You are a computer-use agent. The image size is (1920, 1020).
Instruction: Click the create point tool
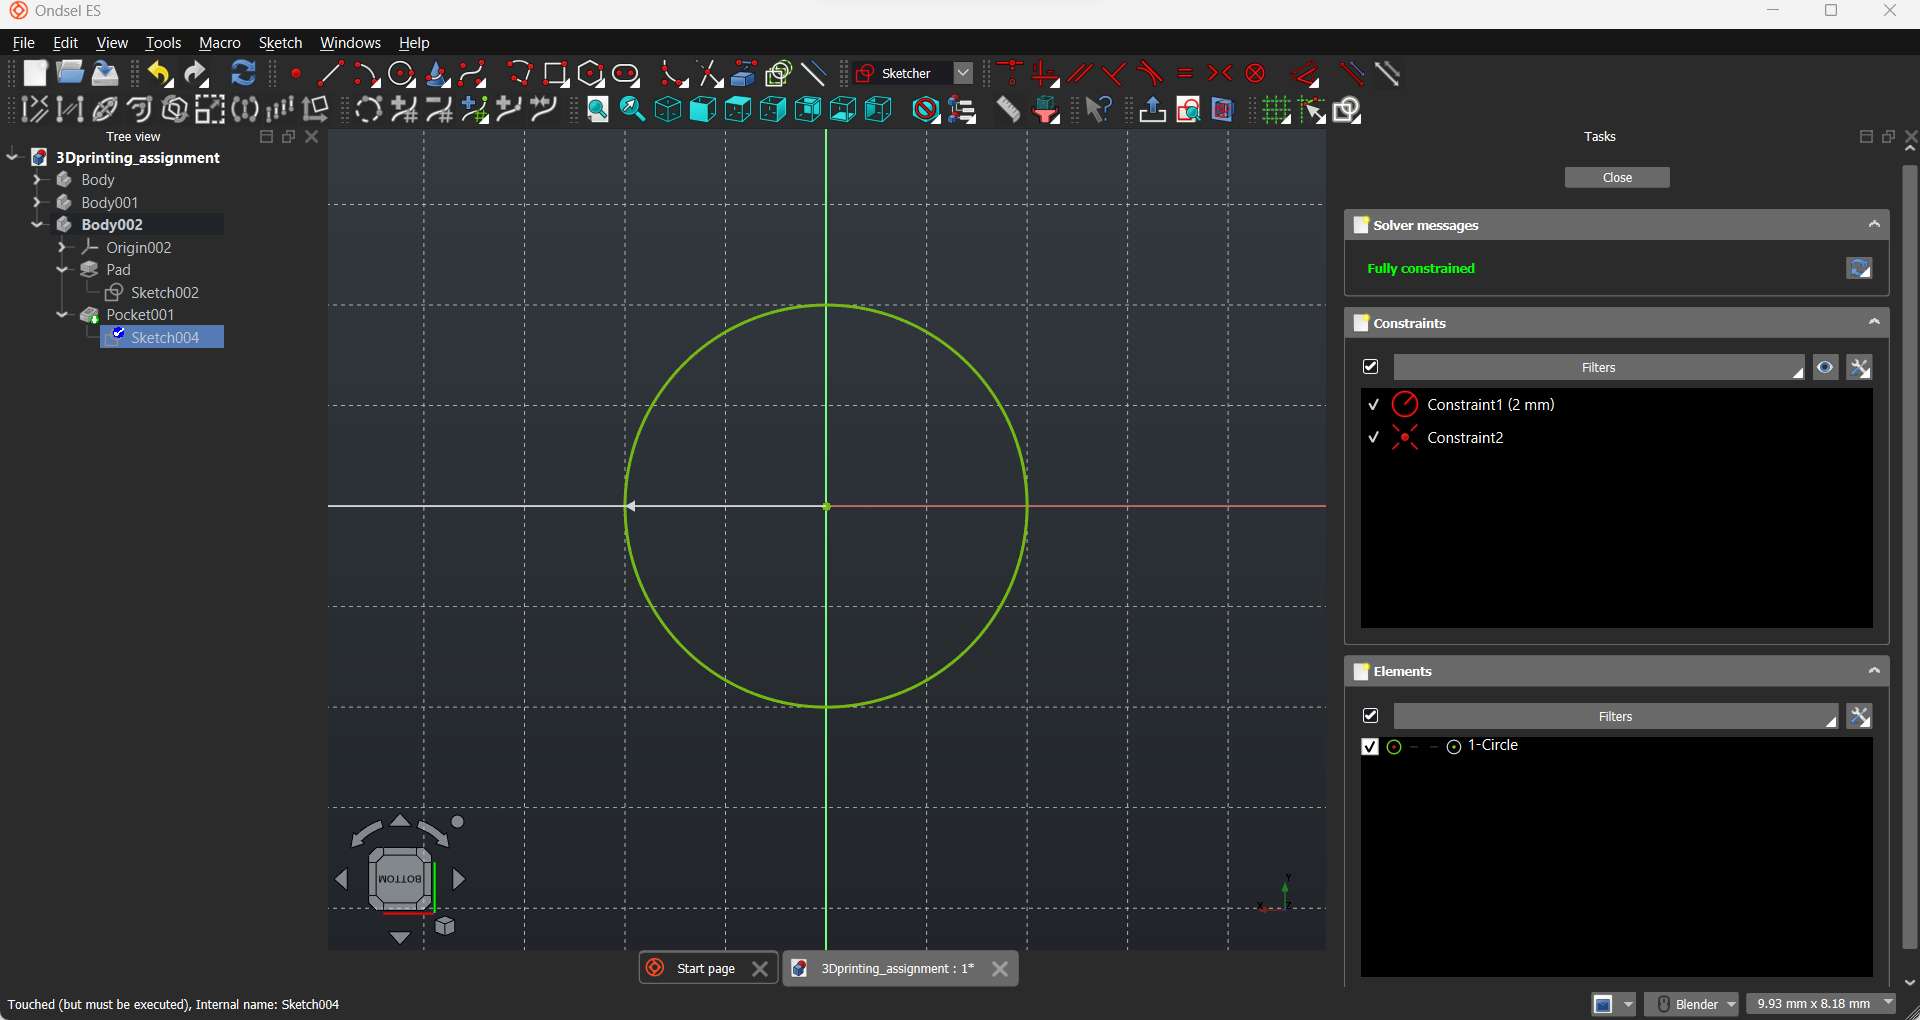pyautogui.click(x=296, y=74)
